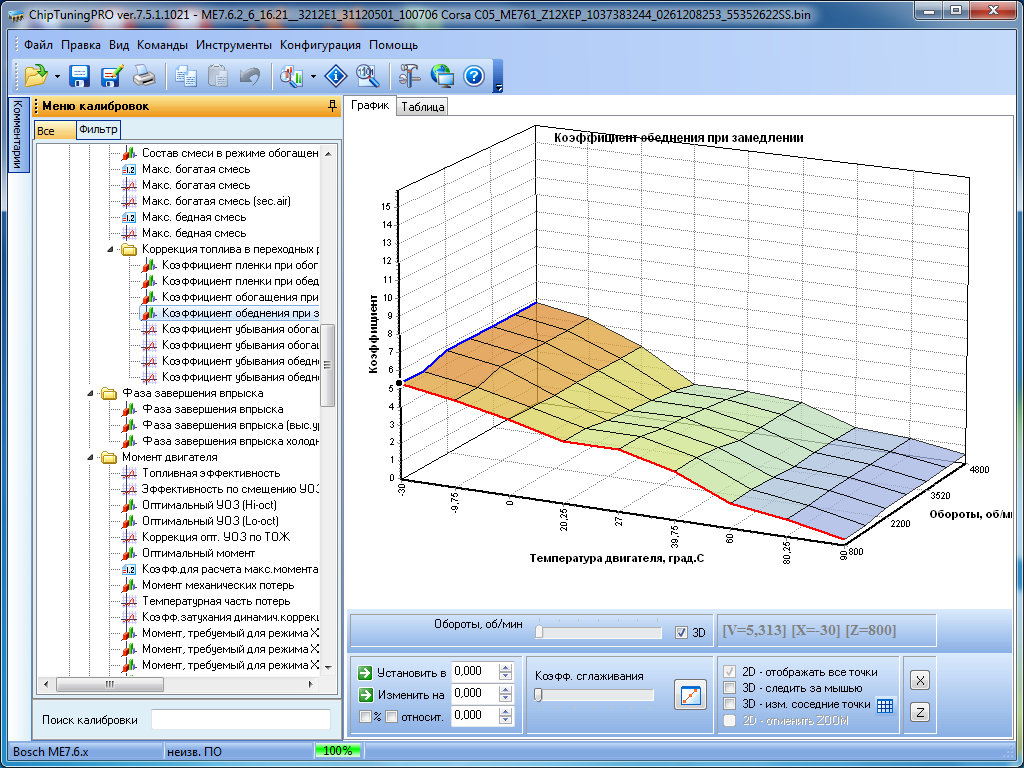Open the settings tools hammer icon
The height and width of the screenshot is (768, 1024).
(x=410, y=75)
